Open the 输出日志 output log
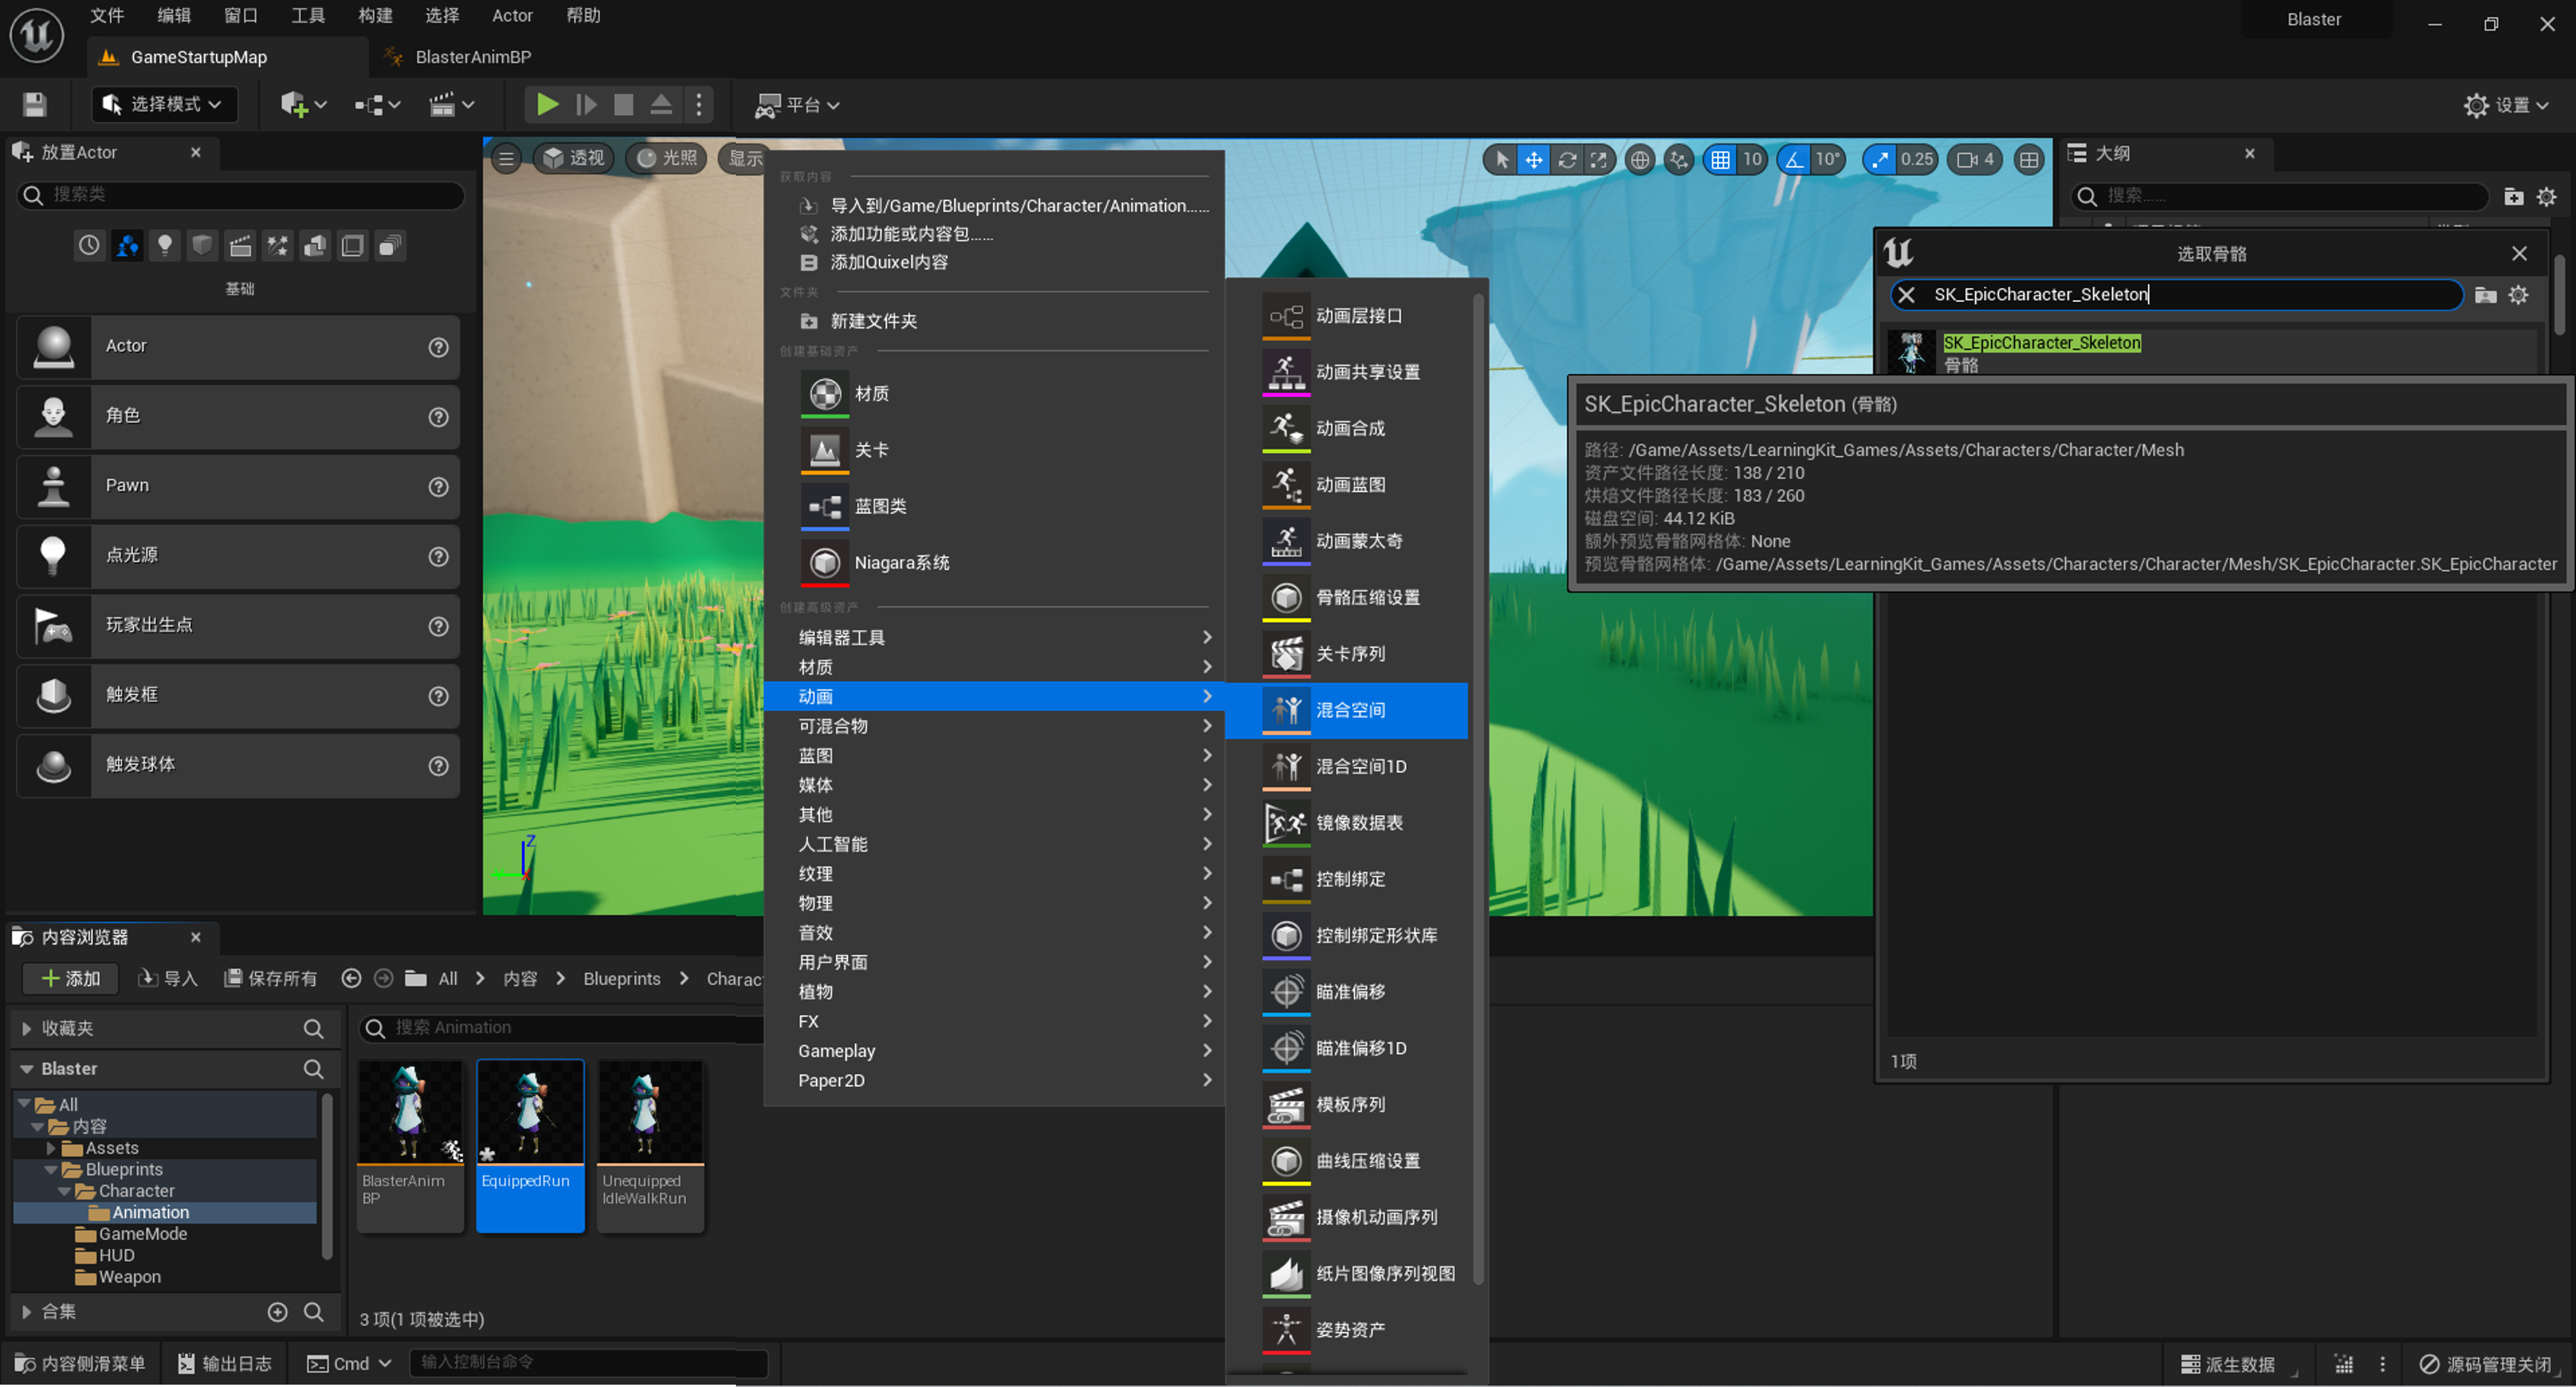 click(225, 1363)
